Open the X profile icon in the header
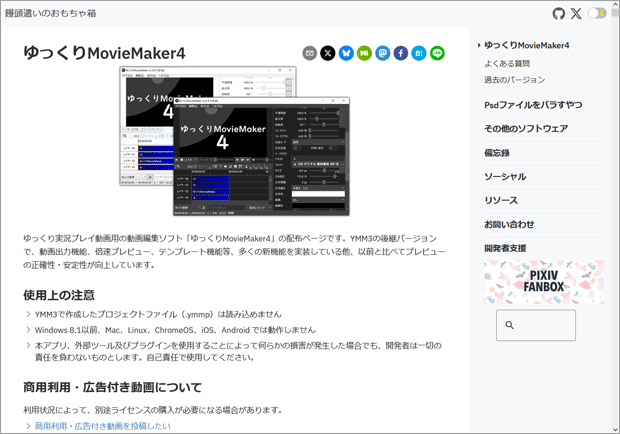The image size is (620, 434). click(576, 13)
